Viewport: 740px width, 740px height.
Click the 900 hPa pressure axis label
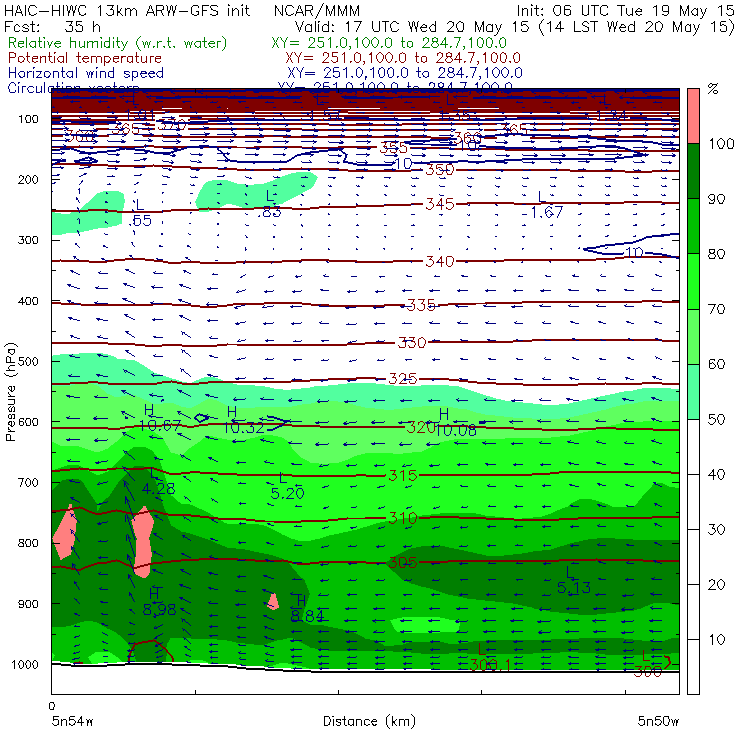pos(28,604)
